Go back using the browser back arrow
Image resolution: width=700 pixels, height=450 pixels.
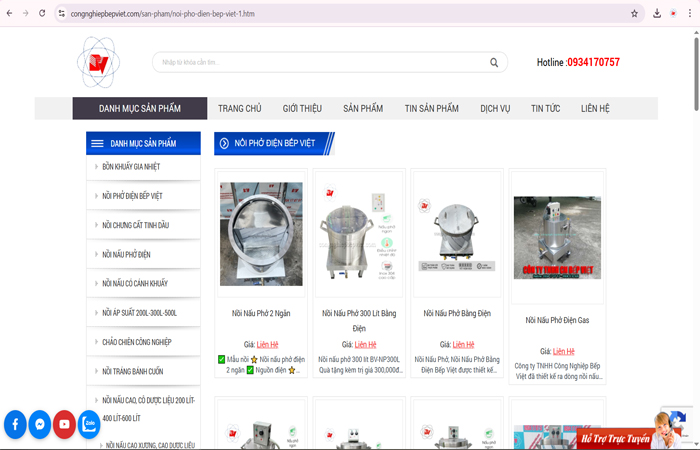coord(9,13)
